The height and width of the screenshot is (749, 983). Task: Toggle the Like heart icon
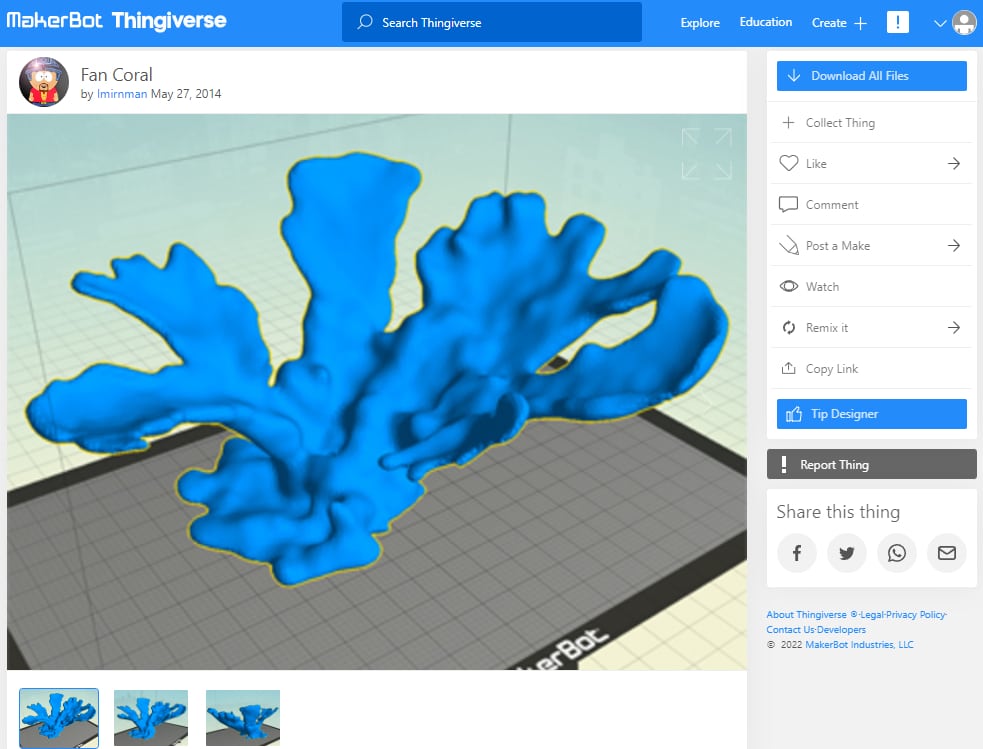click(x=790, y=163)
